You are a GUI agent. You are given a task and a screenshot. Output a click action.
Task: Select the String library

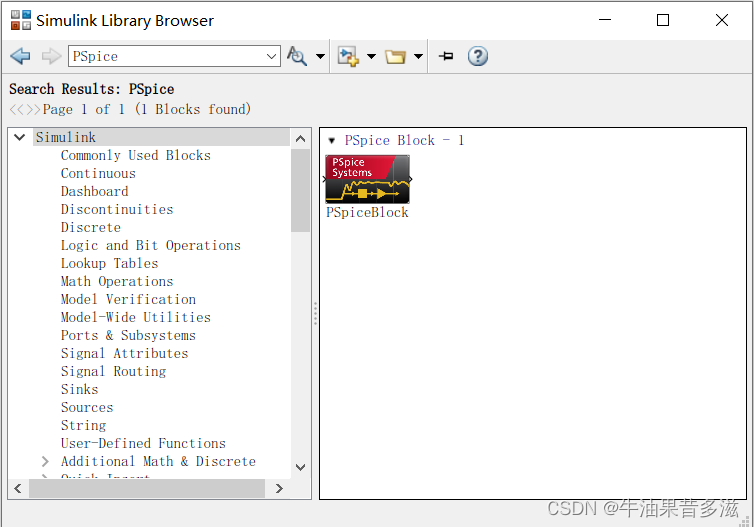tap(83, 425)
